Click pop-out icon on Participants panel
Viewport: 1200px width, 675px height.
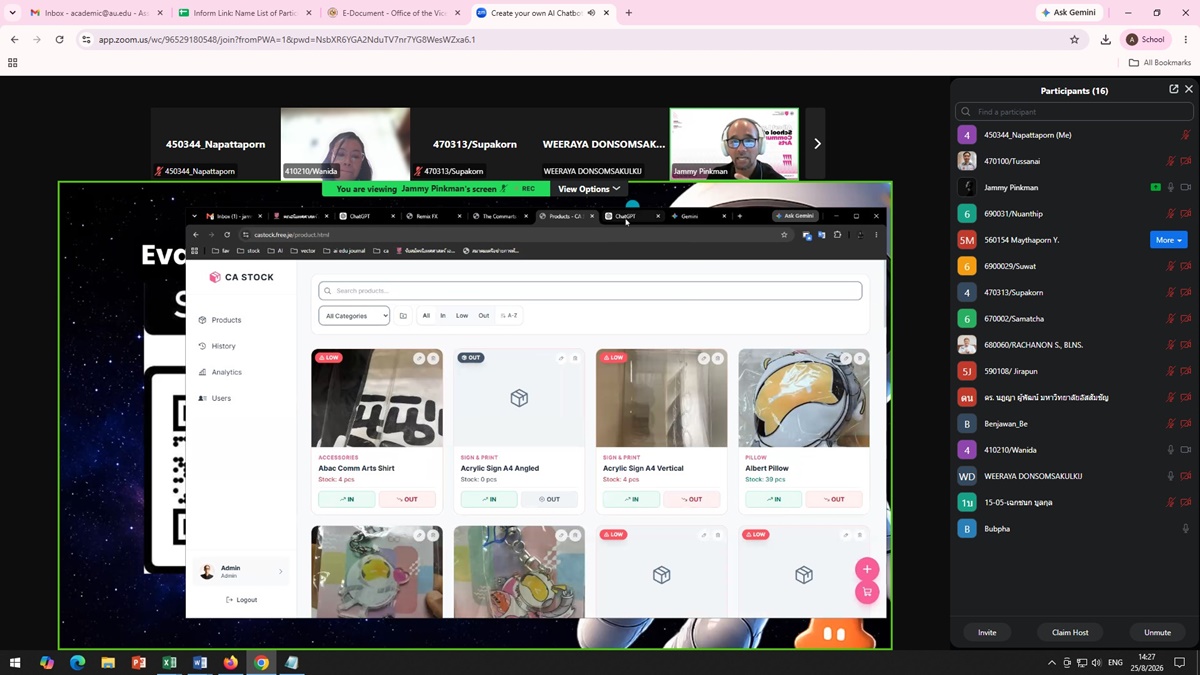[1173, 90]
